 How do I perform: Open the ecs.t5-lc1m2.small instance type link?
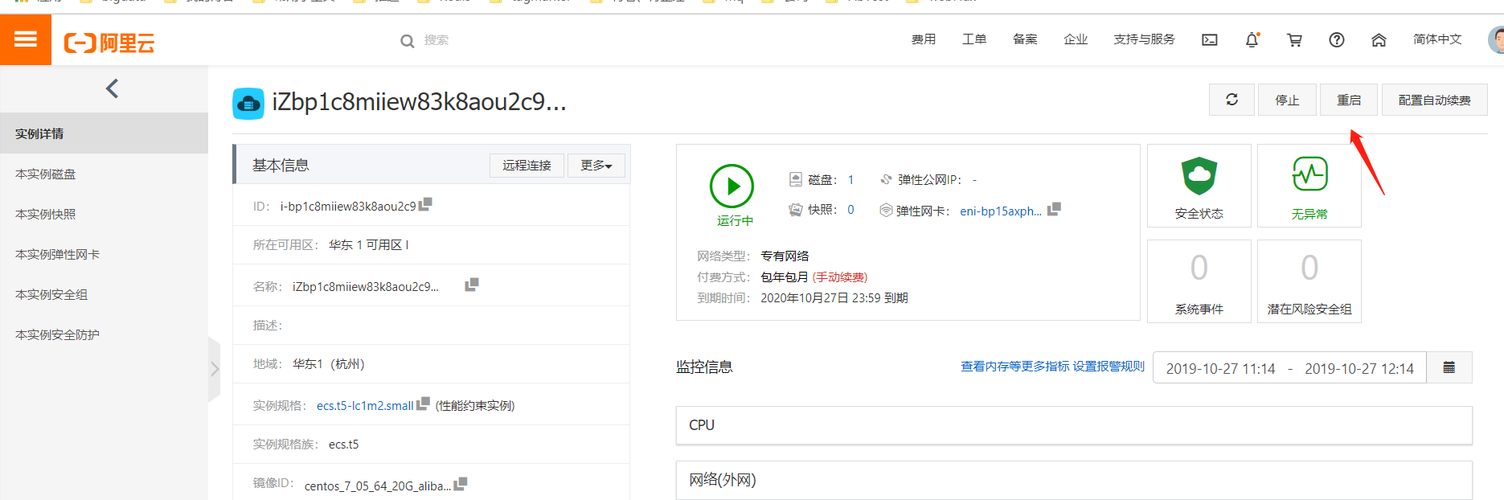click(x=365, y=405)
